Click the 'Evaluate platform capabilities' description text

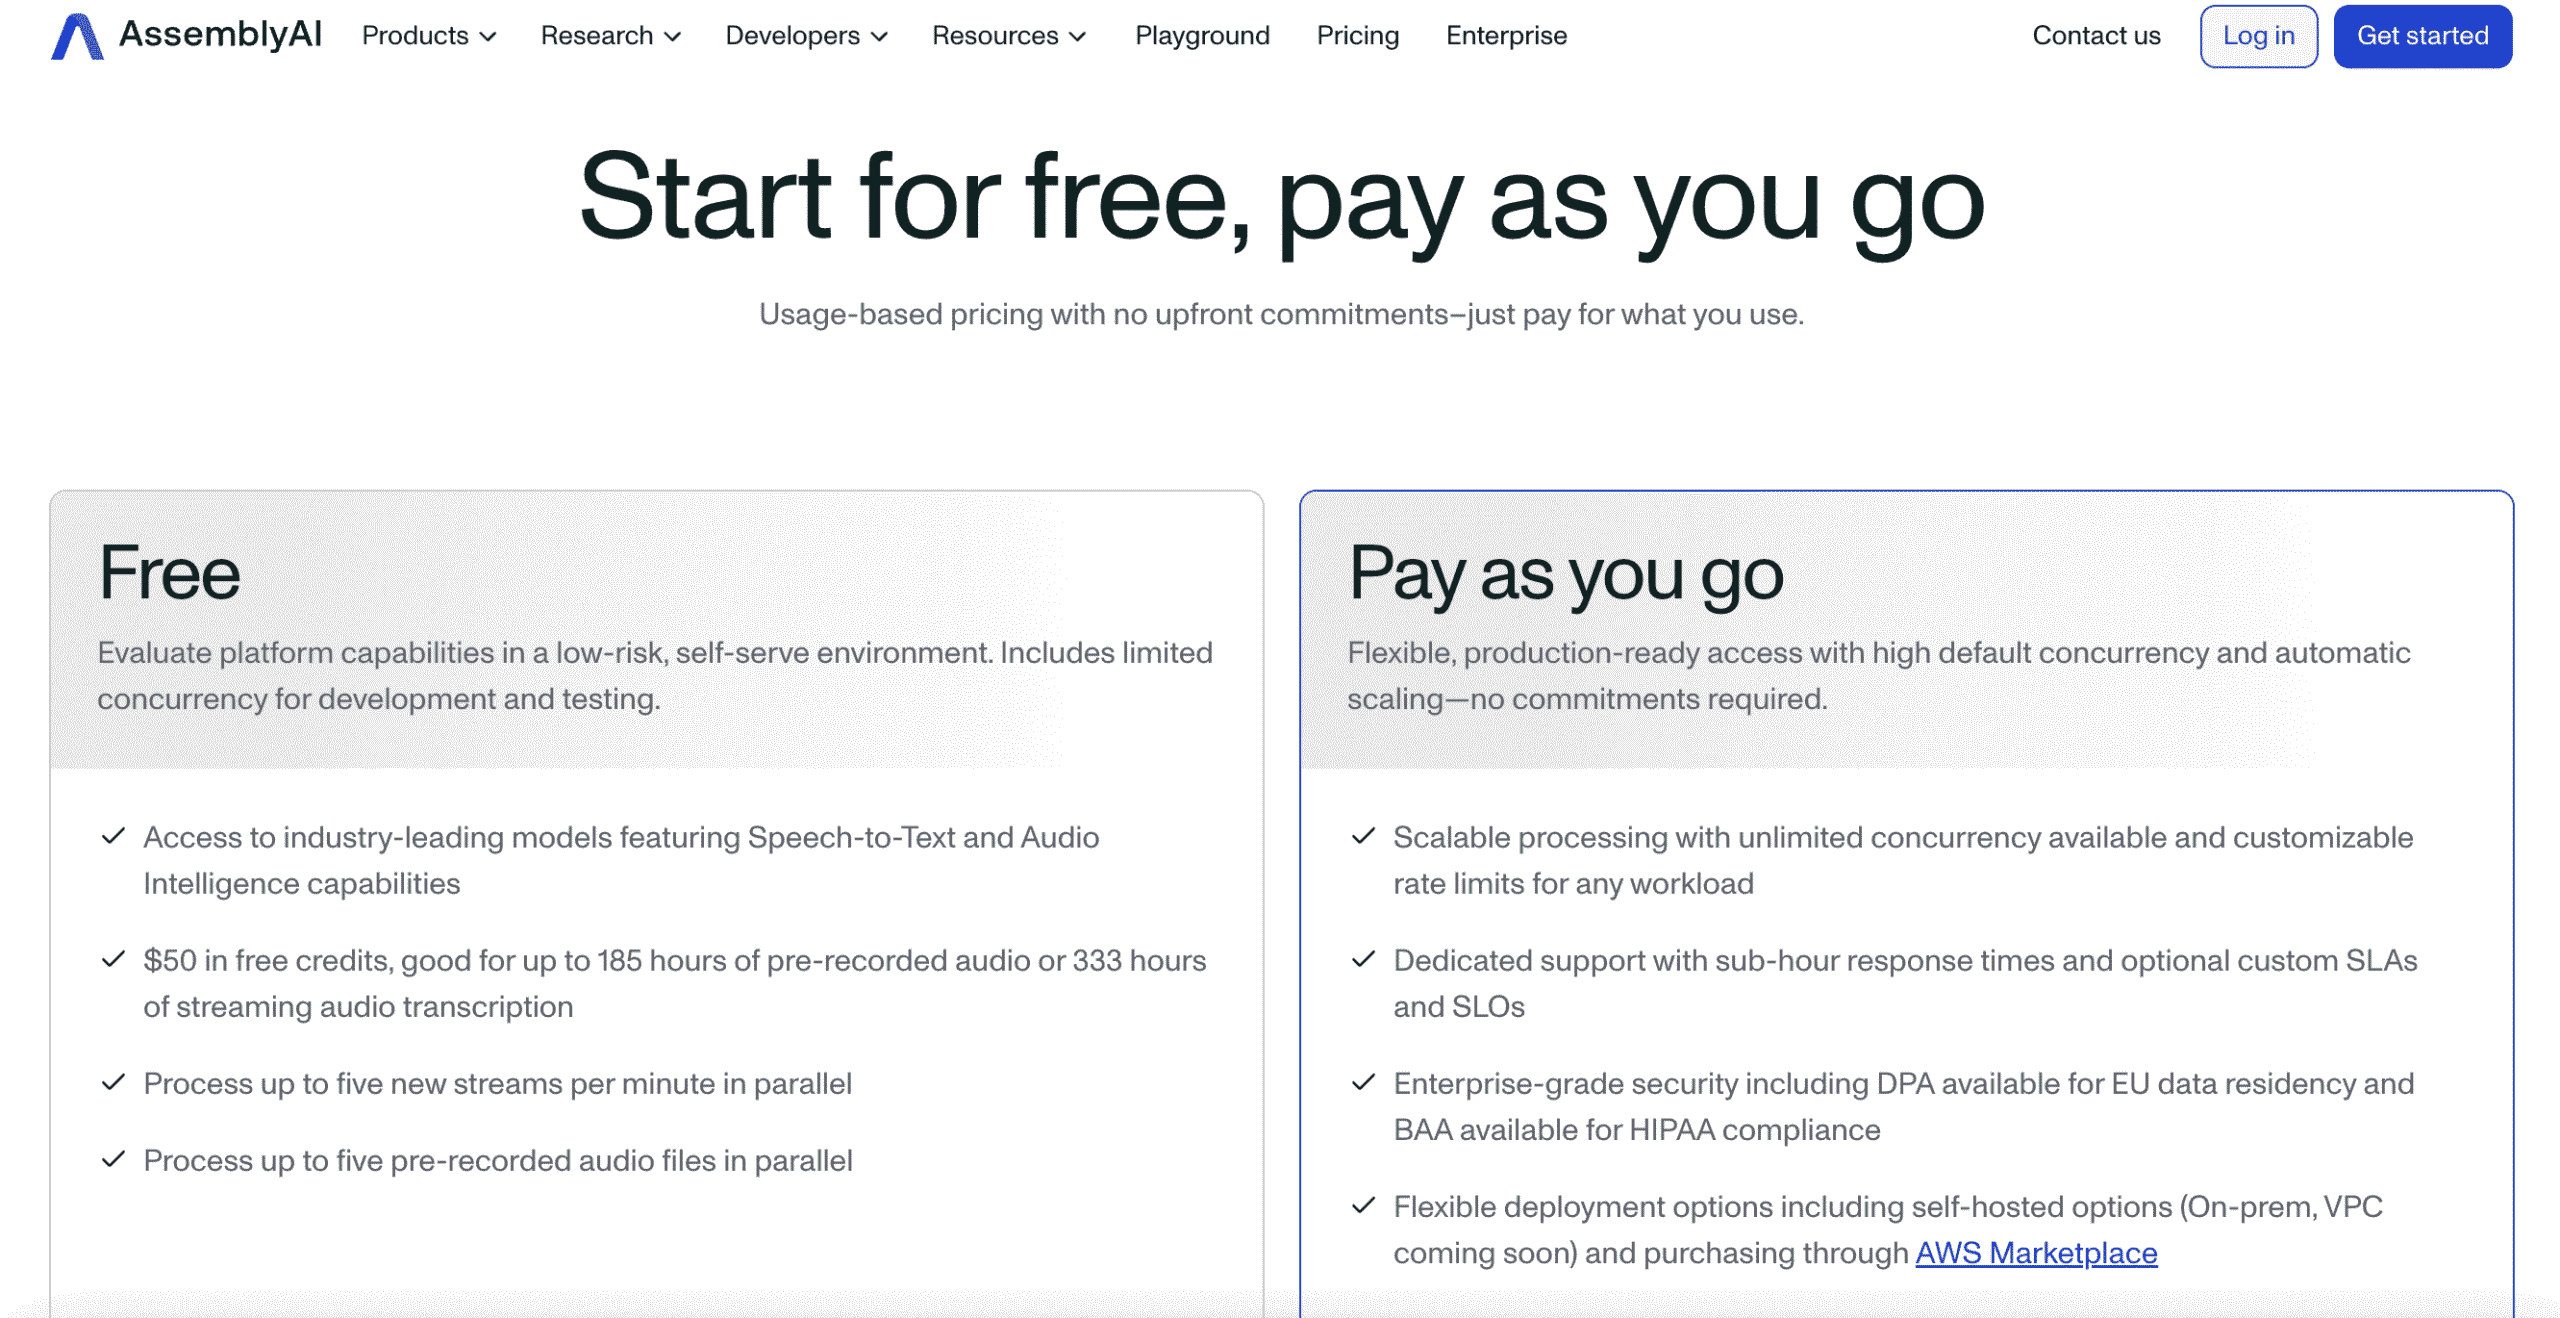(x=654, y=675)
